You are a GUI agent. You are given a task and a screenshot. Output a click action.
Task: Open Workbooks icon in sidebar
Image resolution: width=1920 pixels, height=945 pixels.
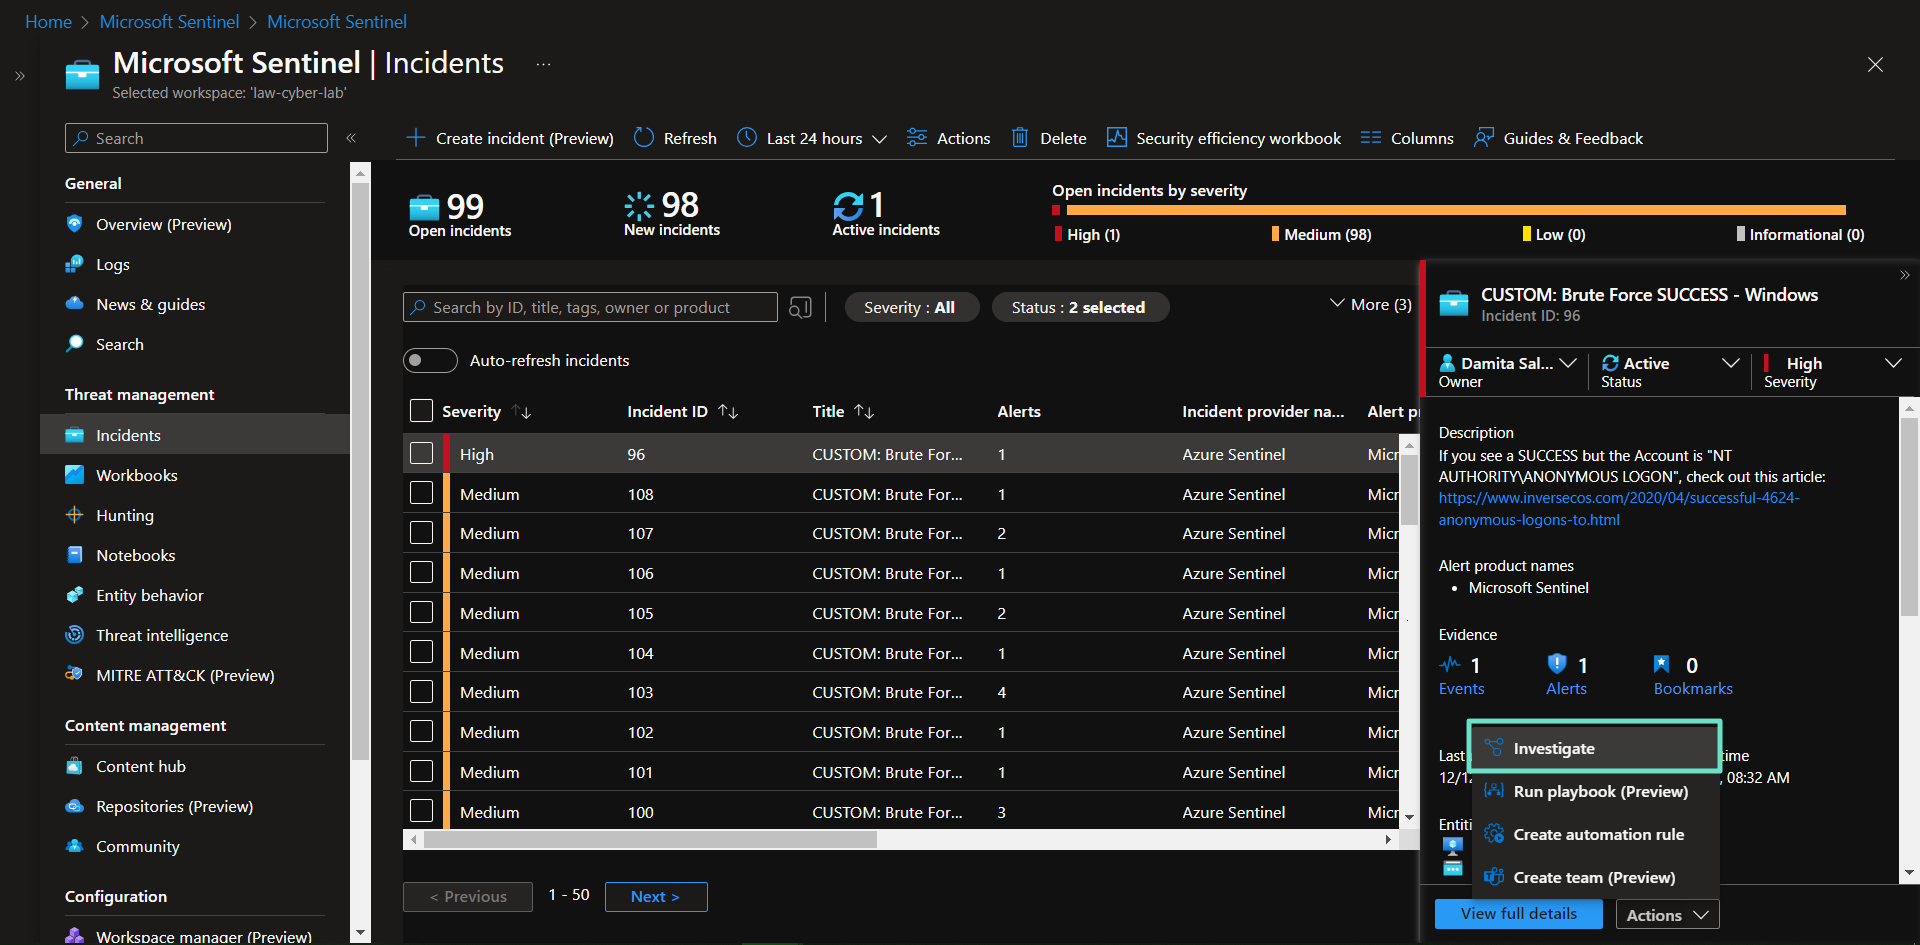coord(75,475)
